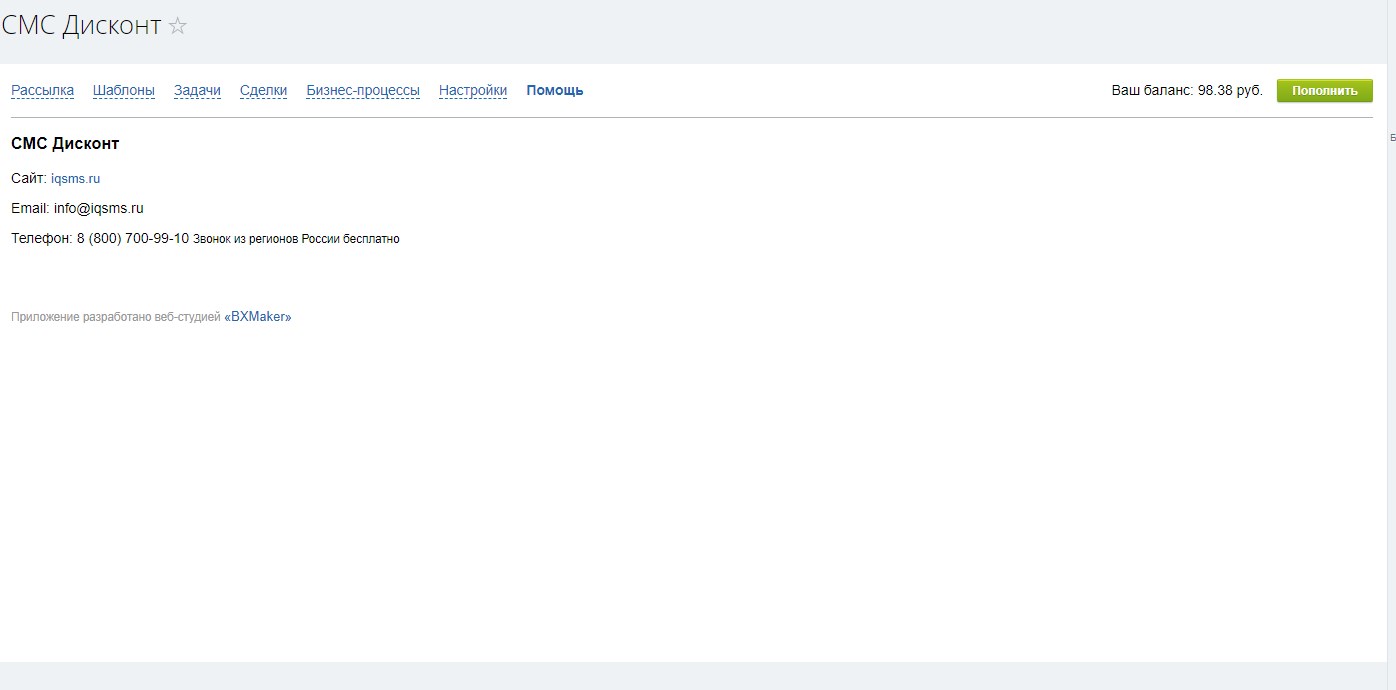Image resolution: width=1396 pixels, height=690 pixels.
Task: Switch to the Шаблоны tab
Action: 124,90
